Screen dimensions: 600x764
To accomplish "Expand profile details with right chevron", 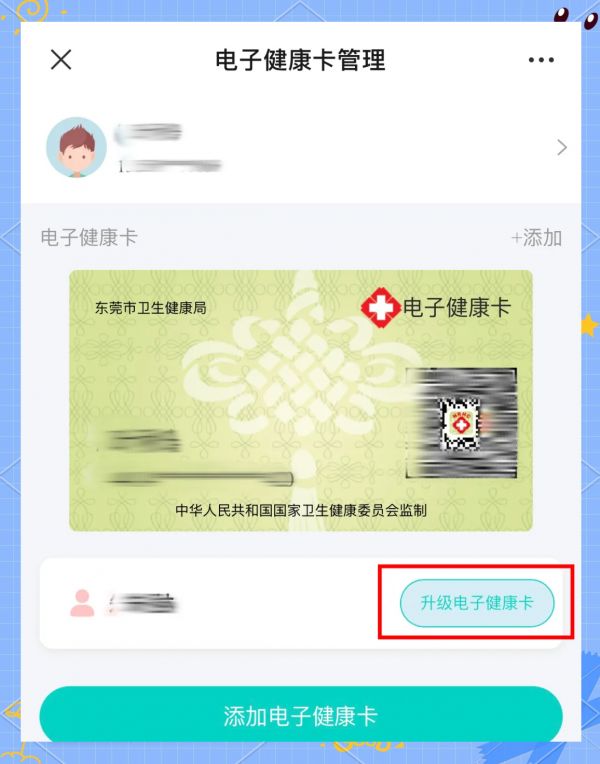I will [x=562, y=147].
